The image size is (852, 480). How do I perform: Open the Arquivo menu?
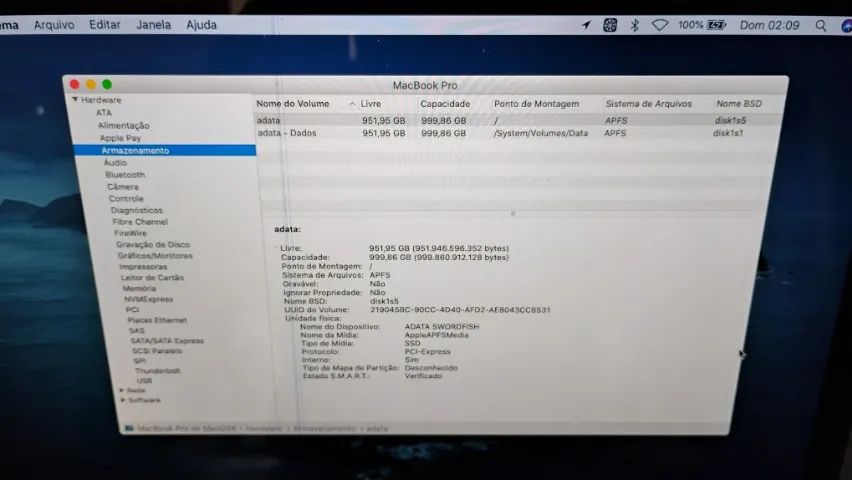click(54, 25)
